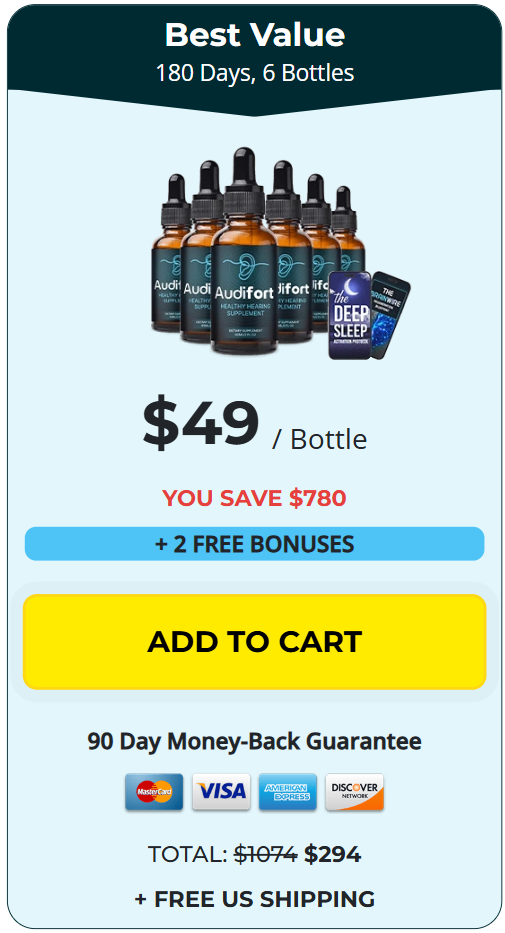This screenshot has width=505, height=933.
Task: Click the MasterCard payment icon
Action: click(x=154, y=791)
